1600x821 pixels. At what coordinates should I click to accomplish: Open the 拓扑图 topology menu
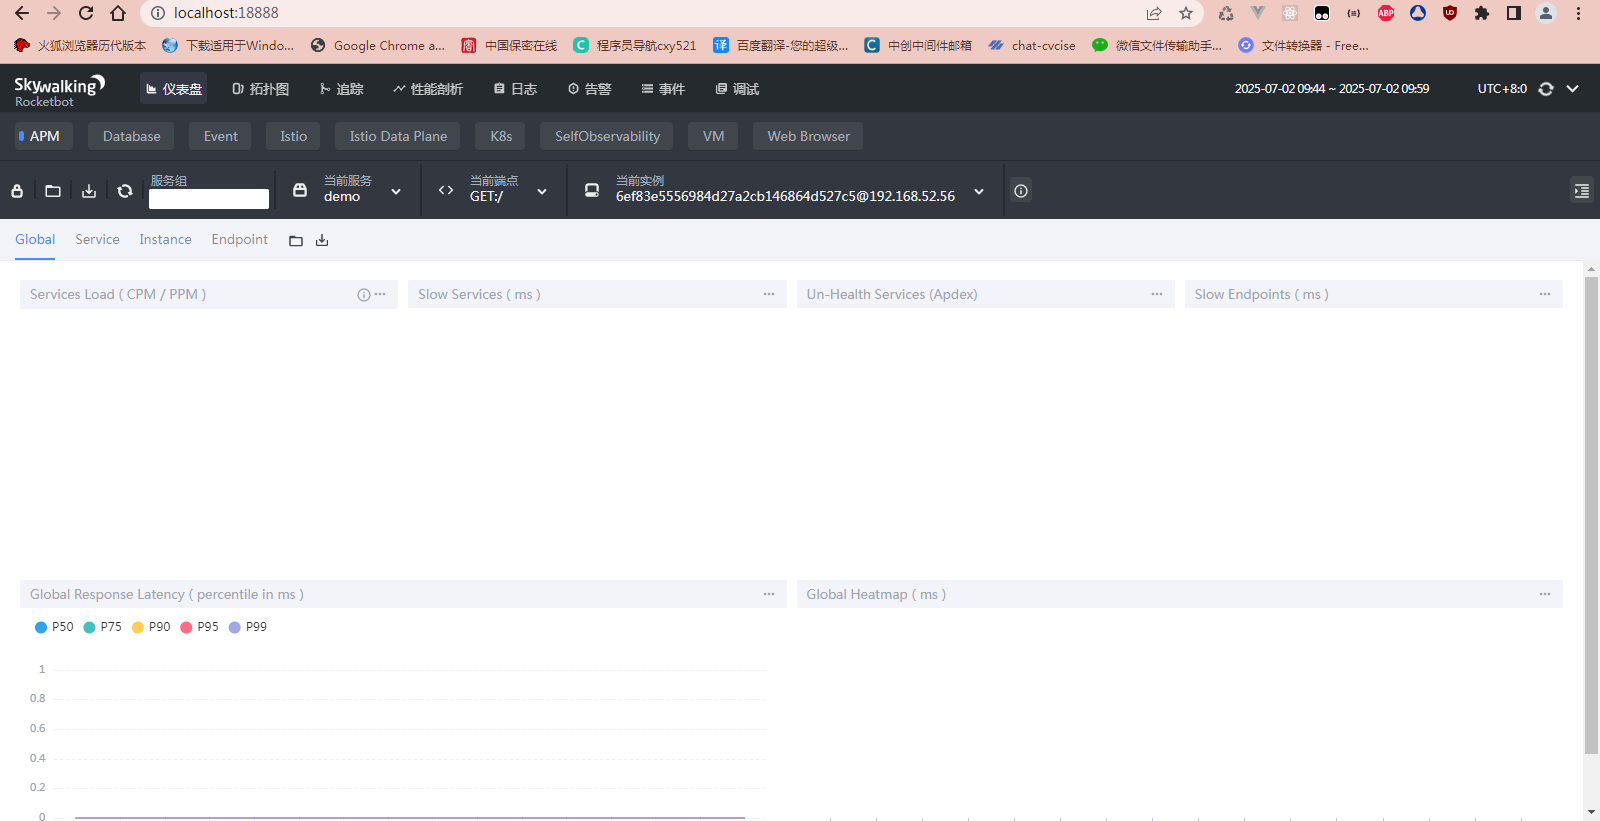tap(260, 89)
